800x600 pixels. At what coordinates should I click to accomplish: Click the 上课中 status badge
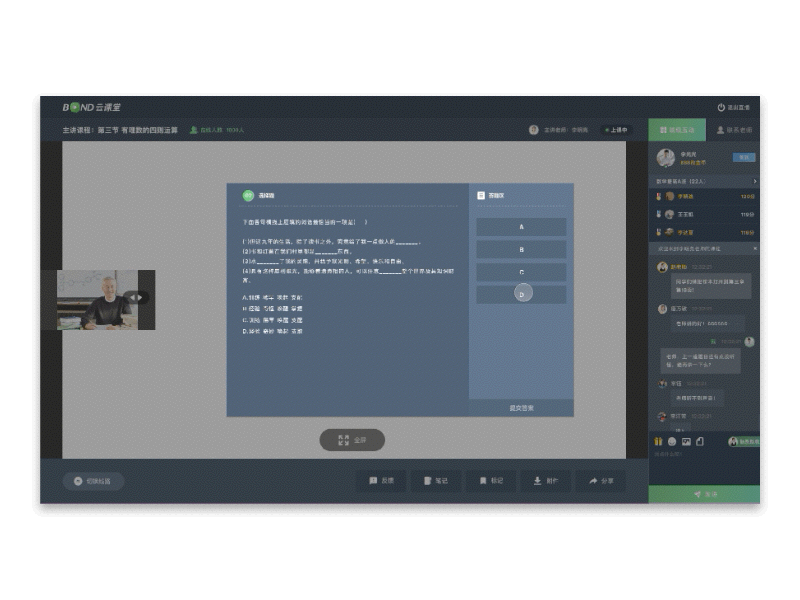tap(616, 130)
